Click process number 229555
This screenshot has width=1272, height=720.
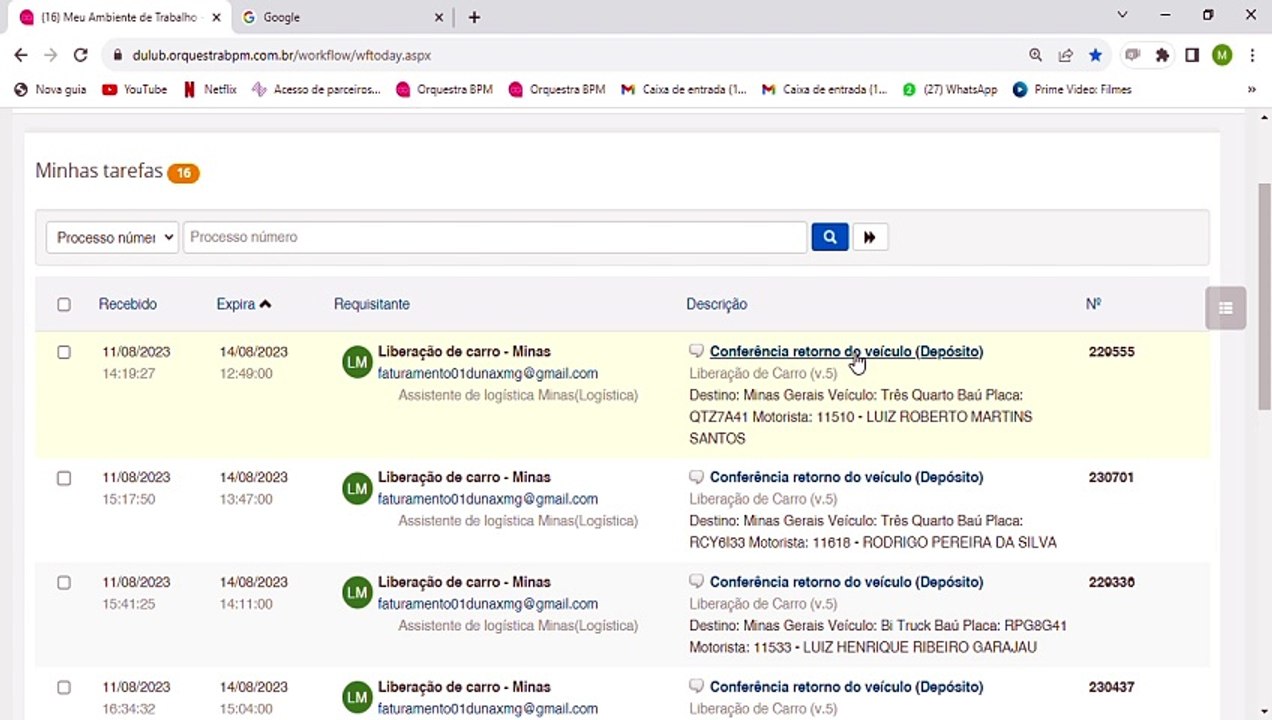1111,352
